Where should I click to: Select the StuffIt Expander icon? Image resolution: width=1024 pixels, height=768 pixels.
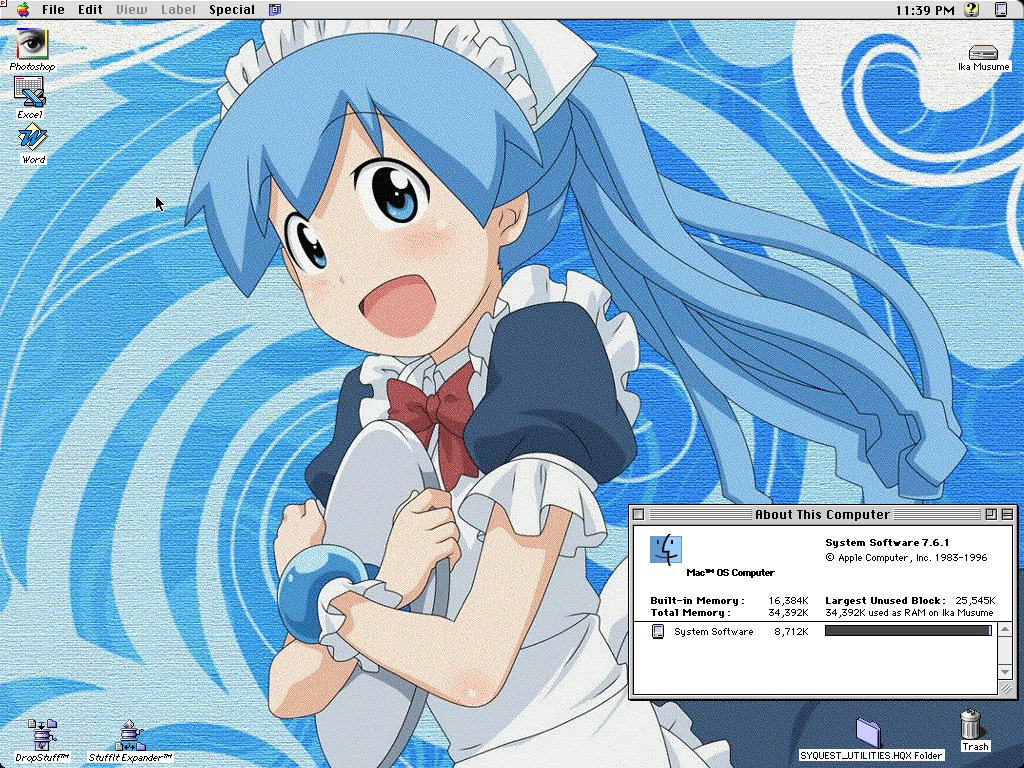(129, 735)
